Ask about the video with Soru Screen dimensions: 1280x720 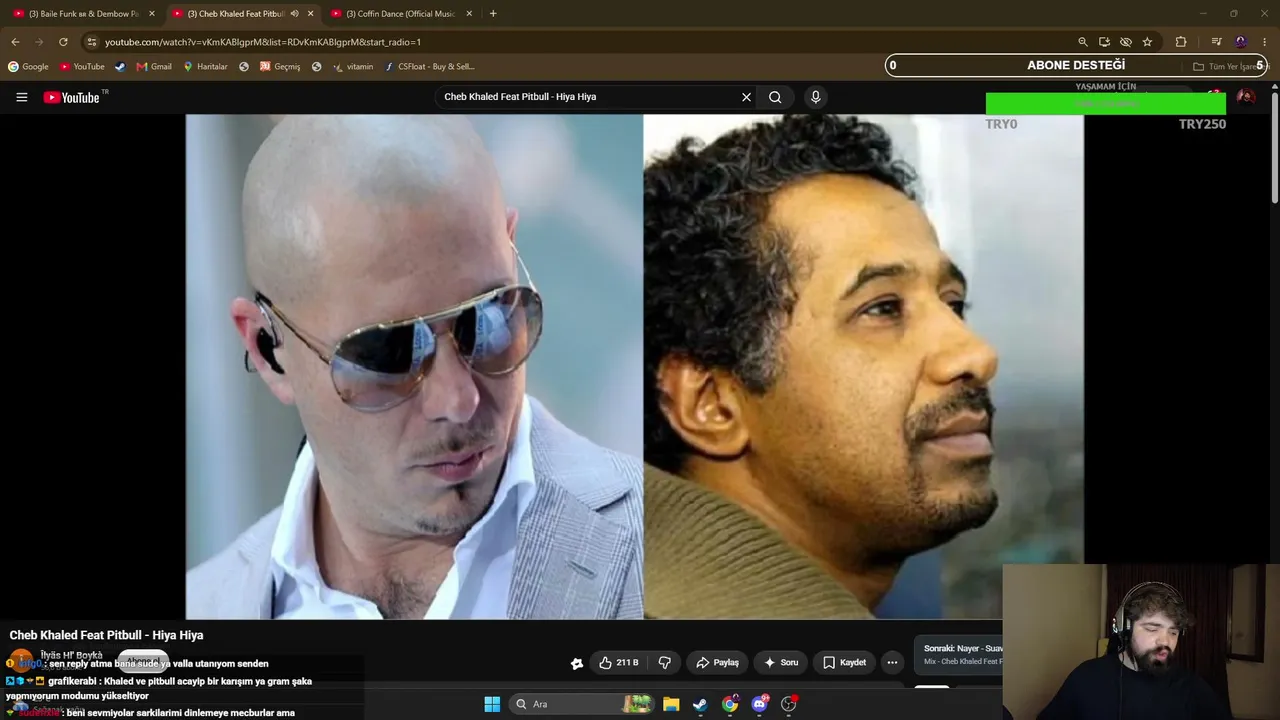781,662
